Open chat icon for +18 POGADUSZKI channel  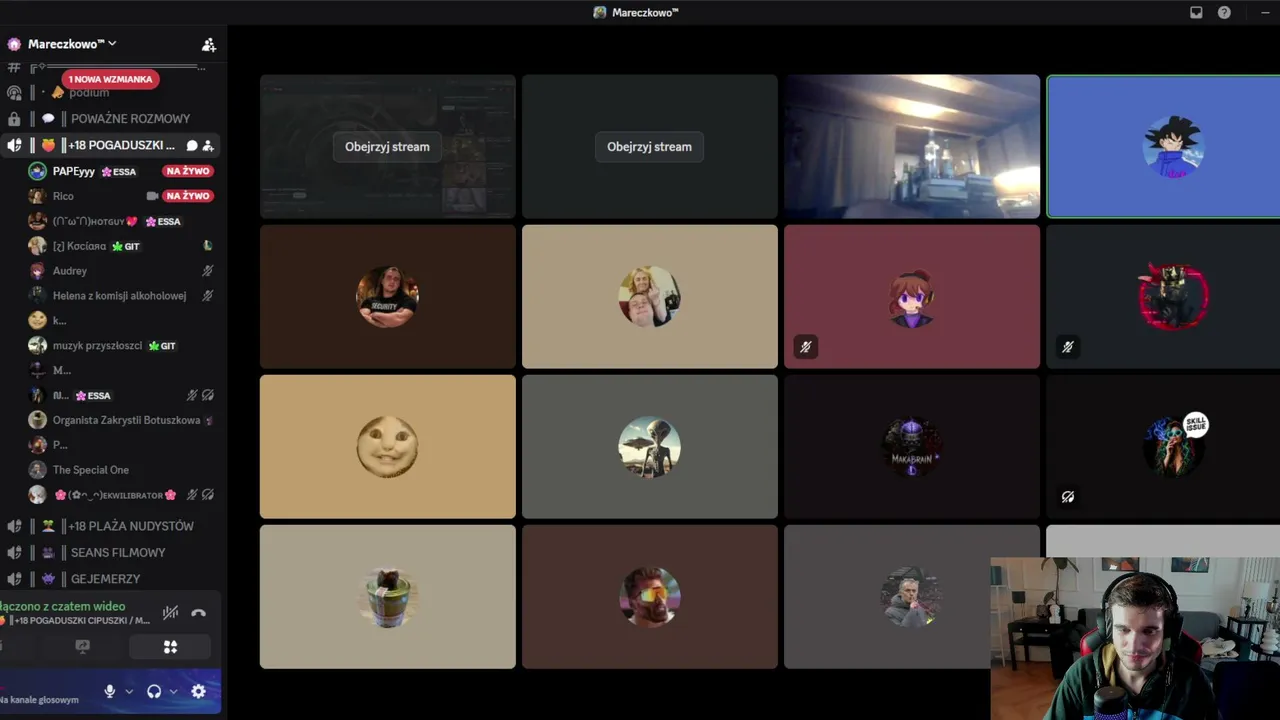192,145
